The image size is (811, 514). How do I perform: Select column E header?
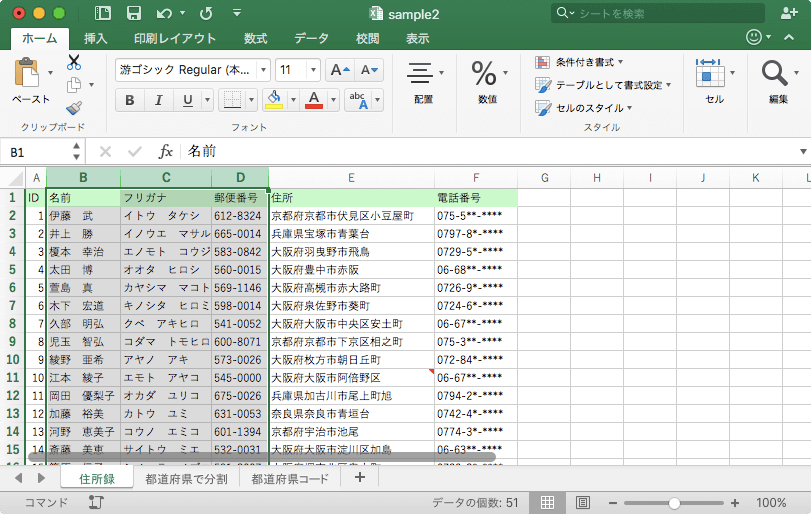click(x=351, y=178)
